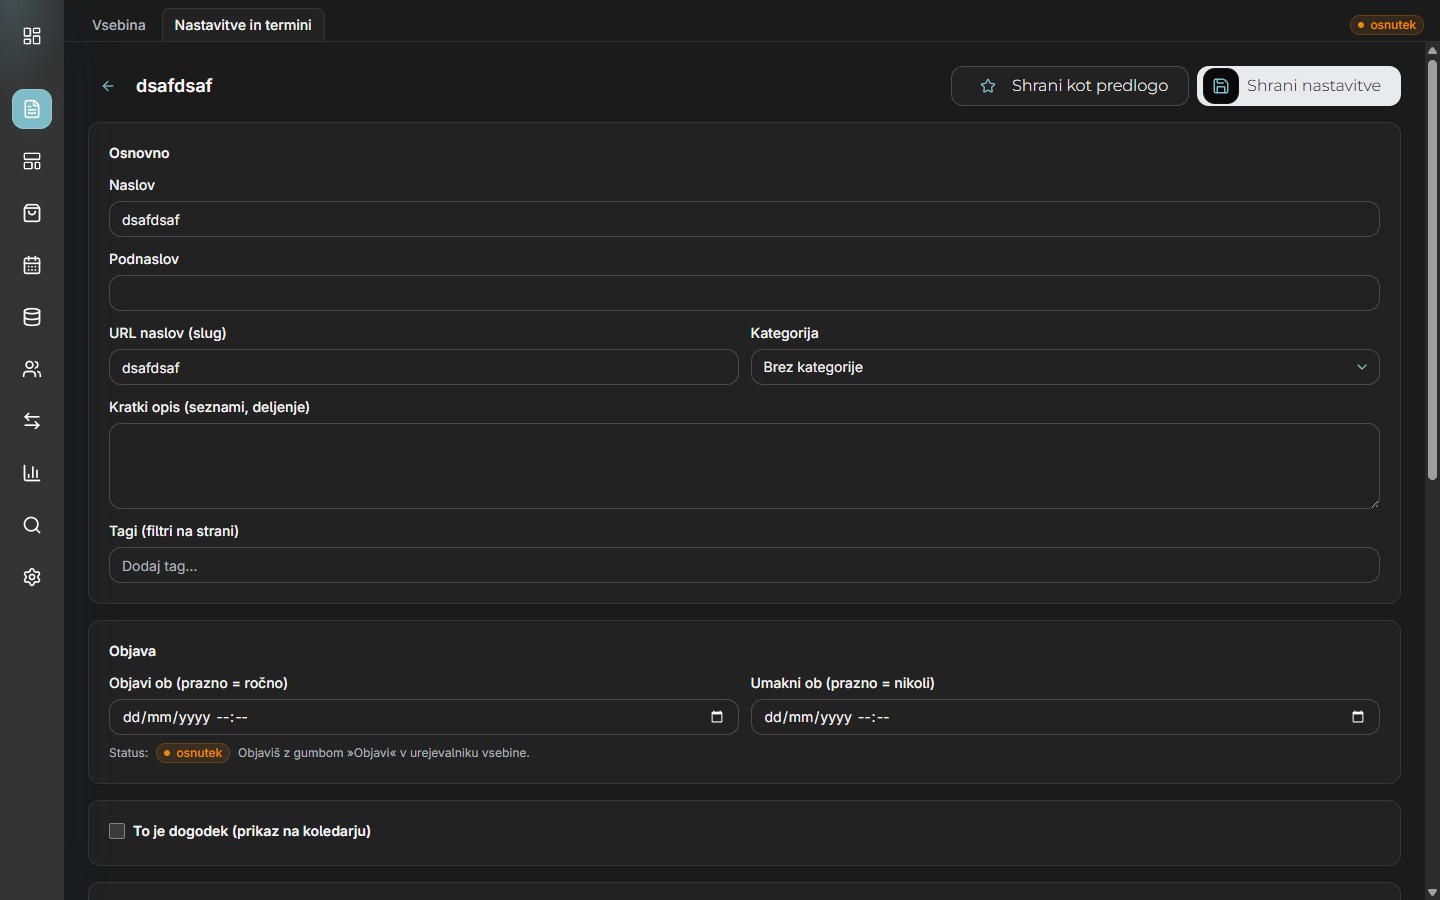Click the scrollbar up arrow
Screen dimensions: 1440x900
tap(1432, 49)
